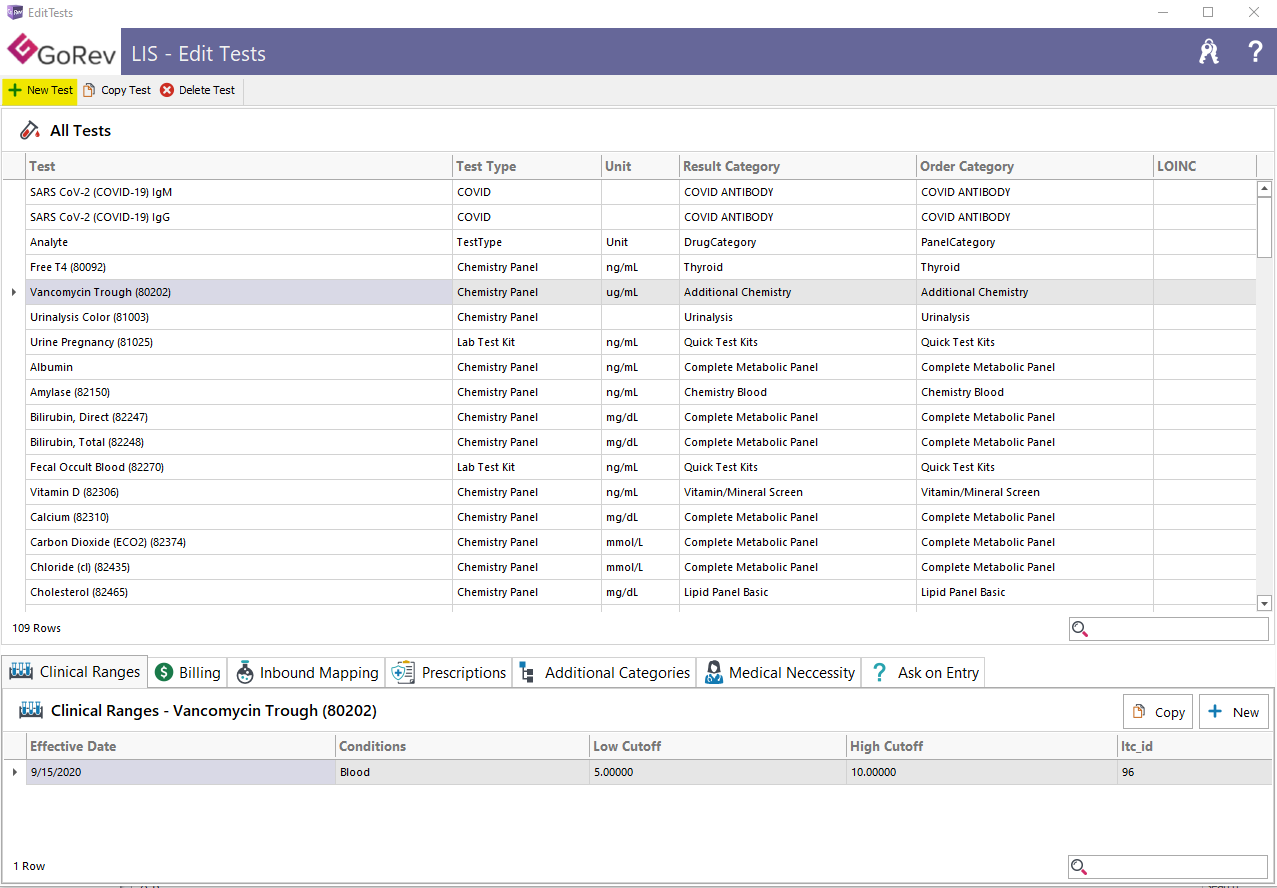Sort by the Unit column header
1277x888 pixels.
click(640, 166)
